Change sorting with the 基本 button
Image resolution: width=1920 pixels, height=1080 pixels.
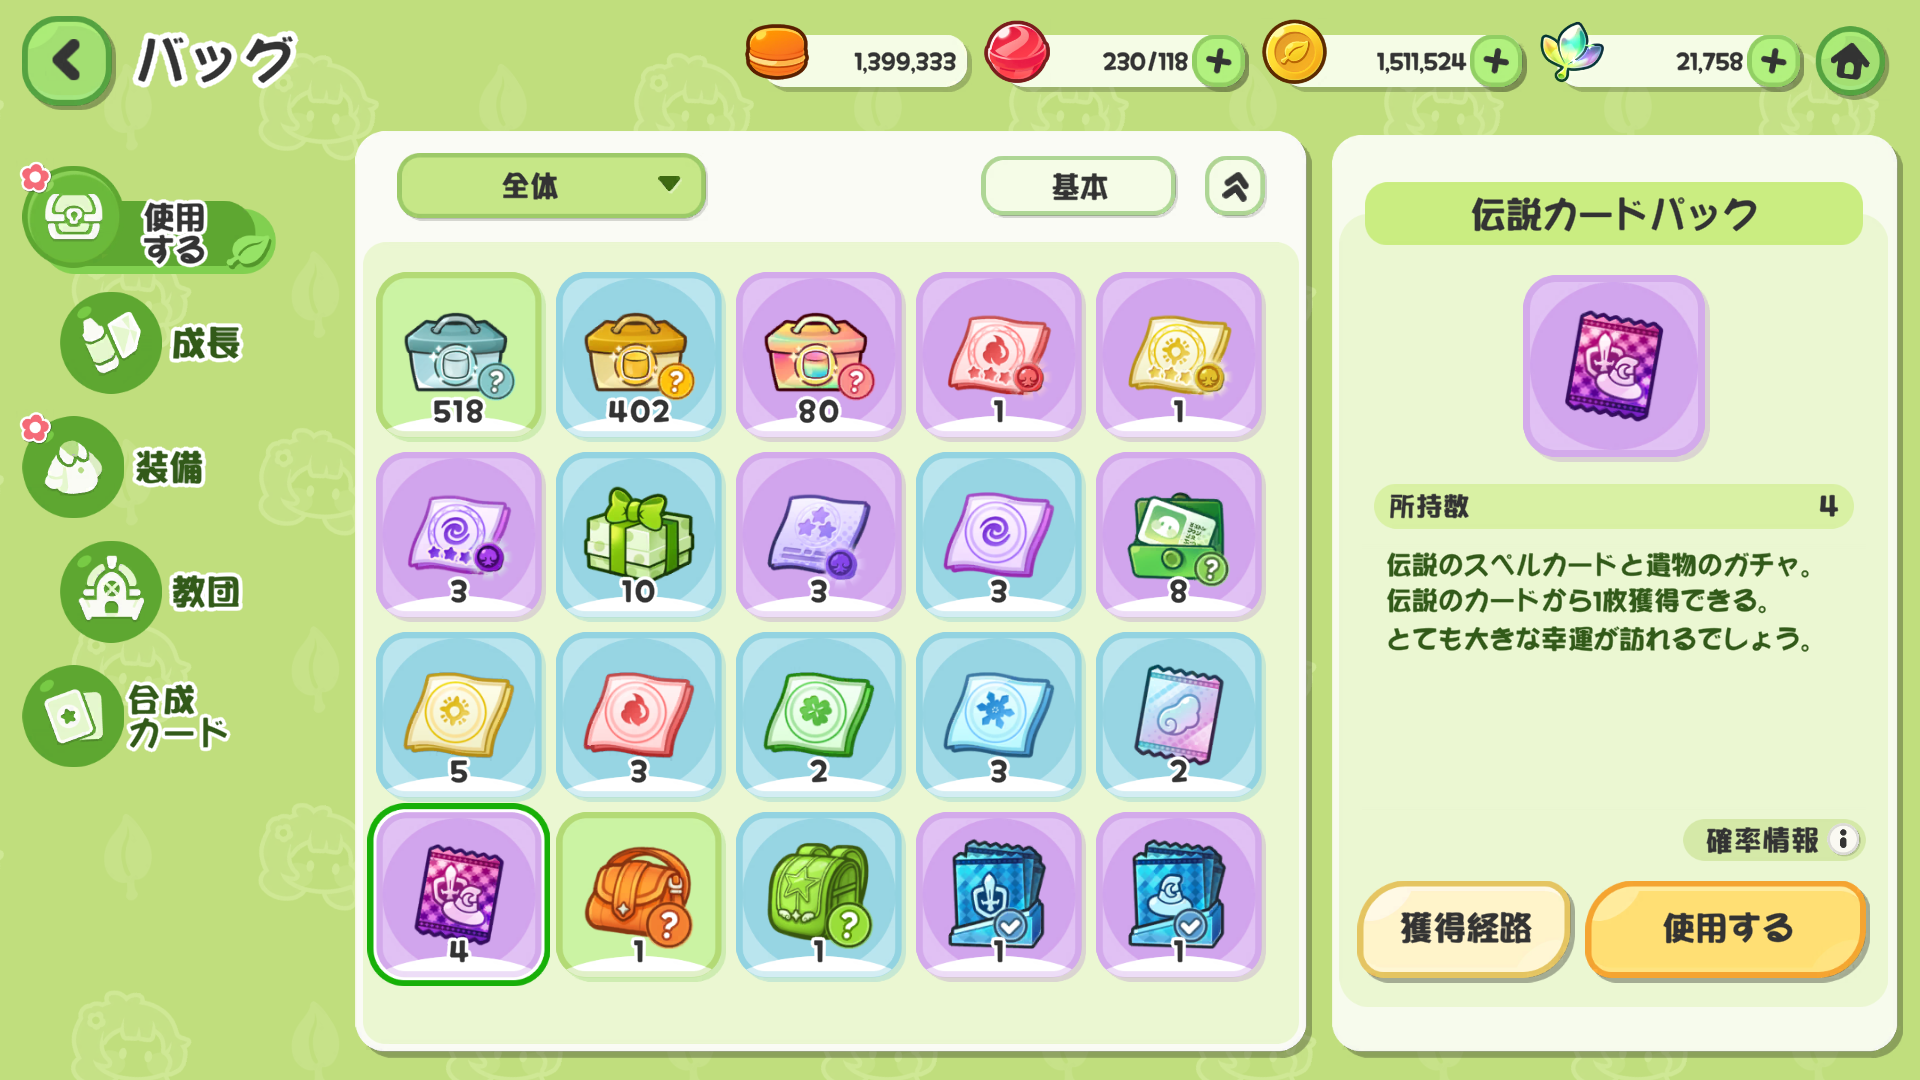1079,186
